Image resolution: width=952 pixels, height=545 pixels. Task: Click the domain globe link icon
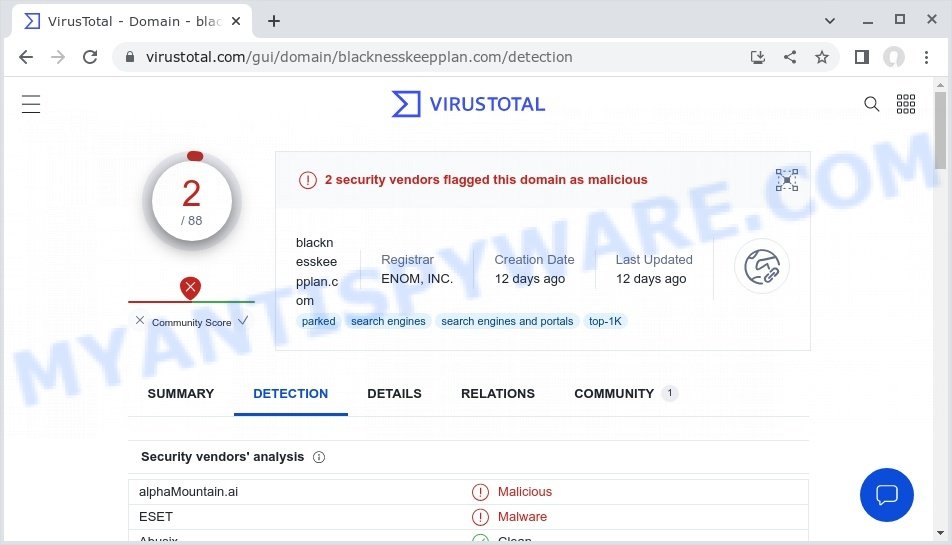[762, 266]
